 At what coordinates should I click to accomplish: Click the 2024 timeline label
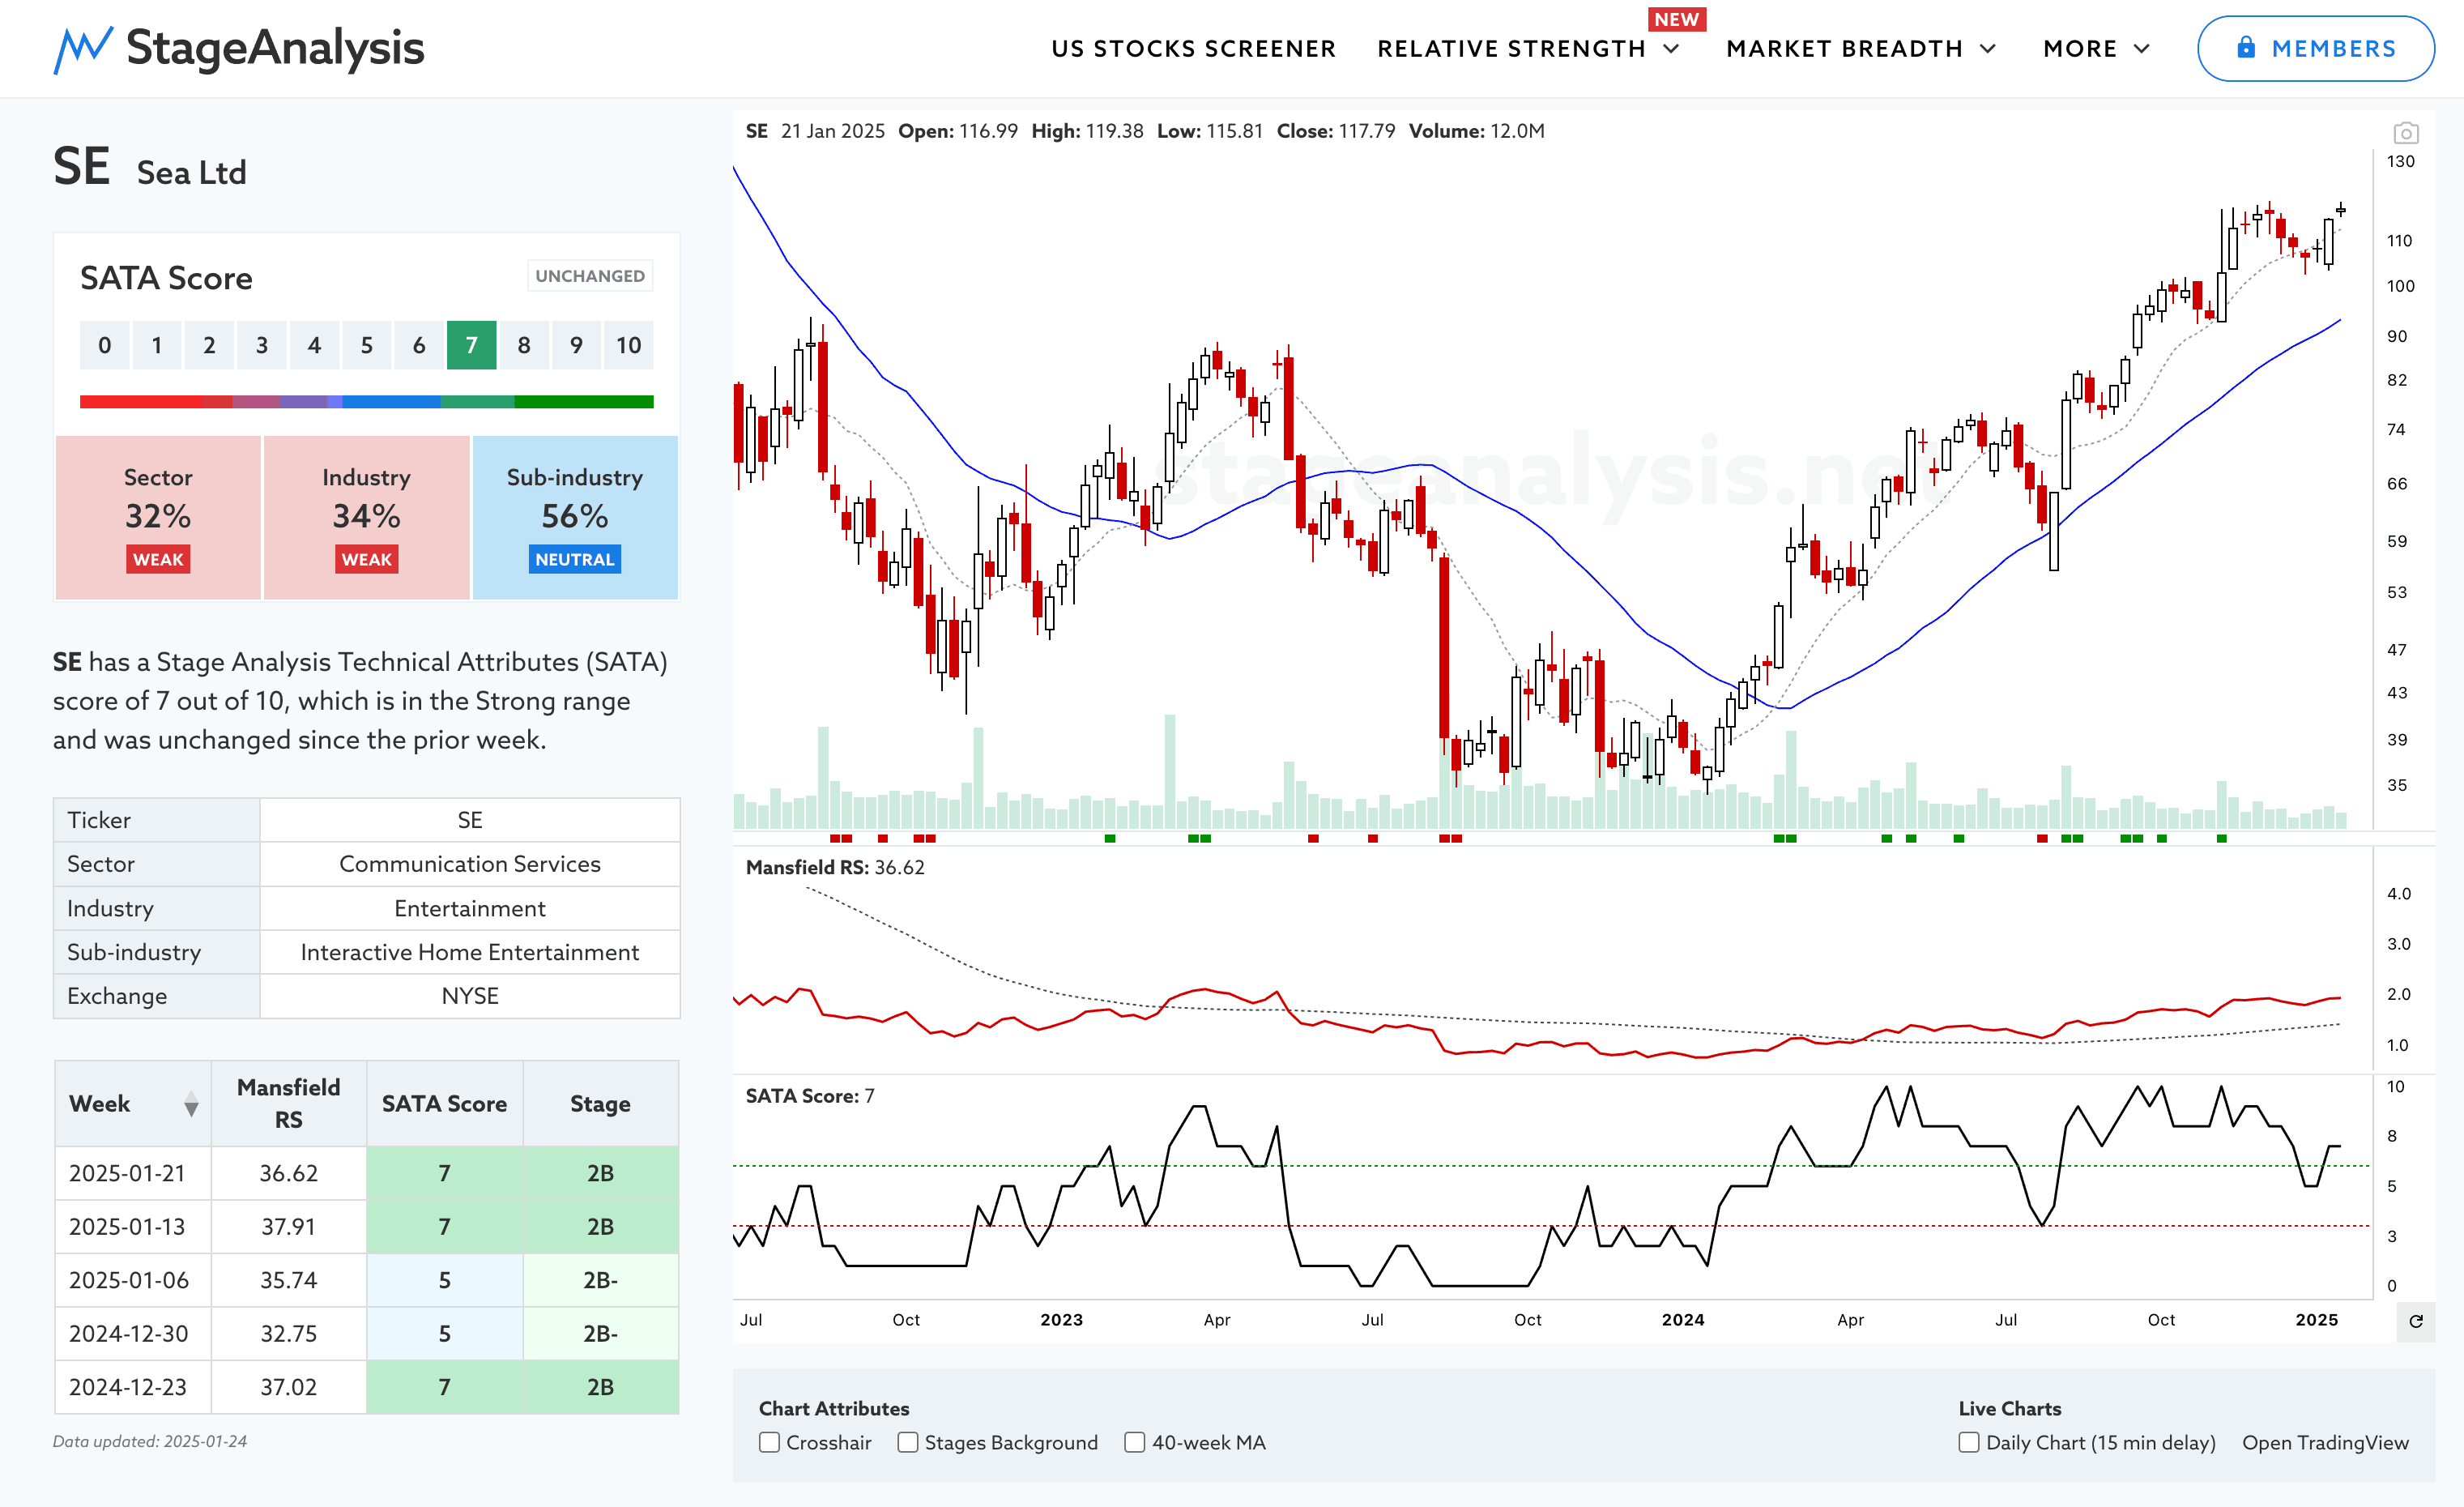click(1683, 1320)
